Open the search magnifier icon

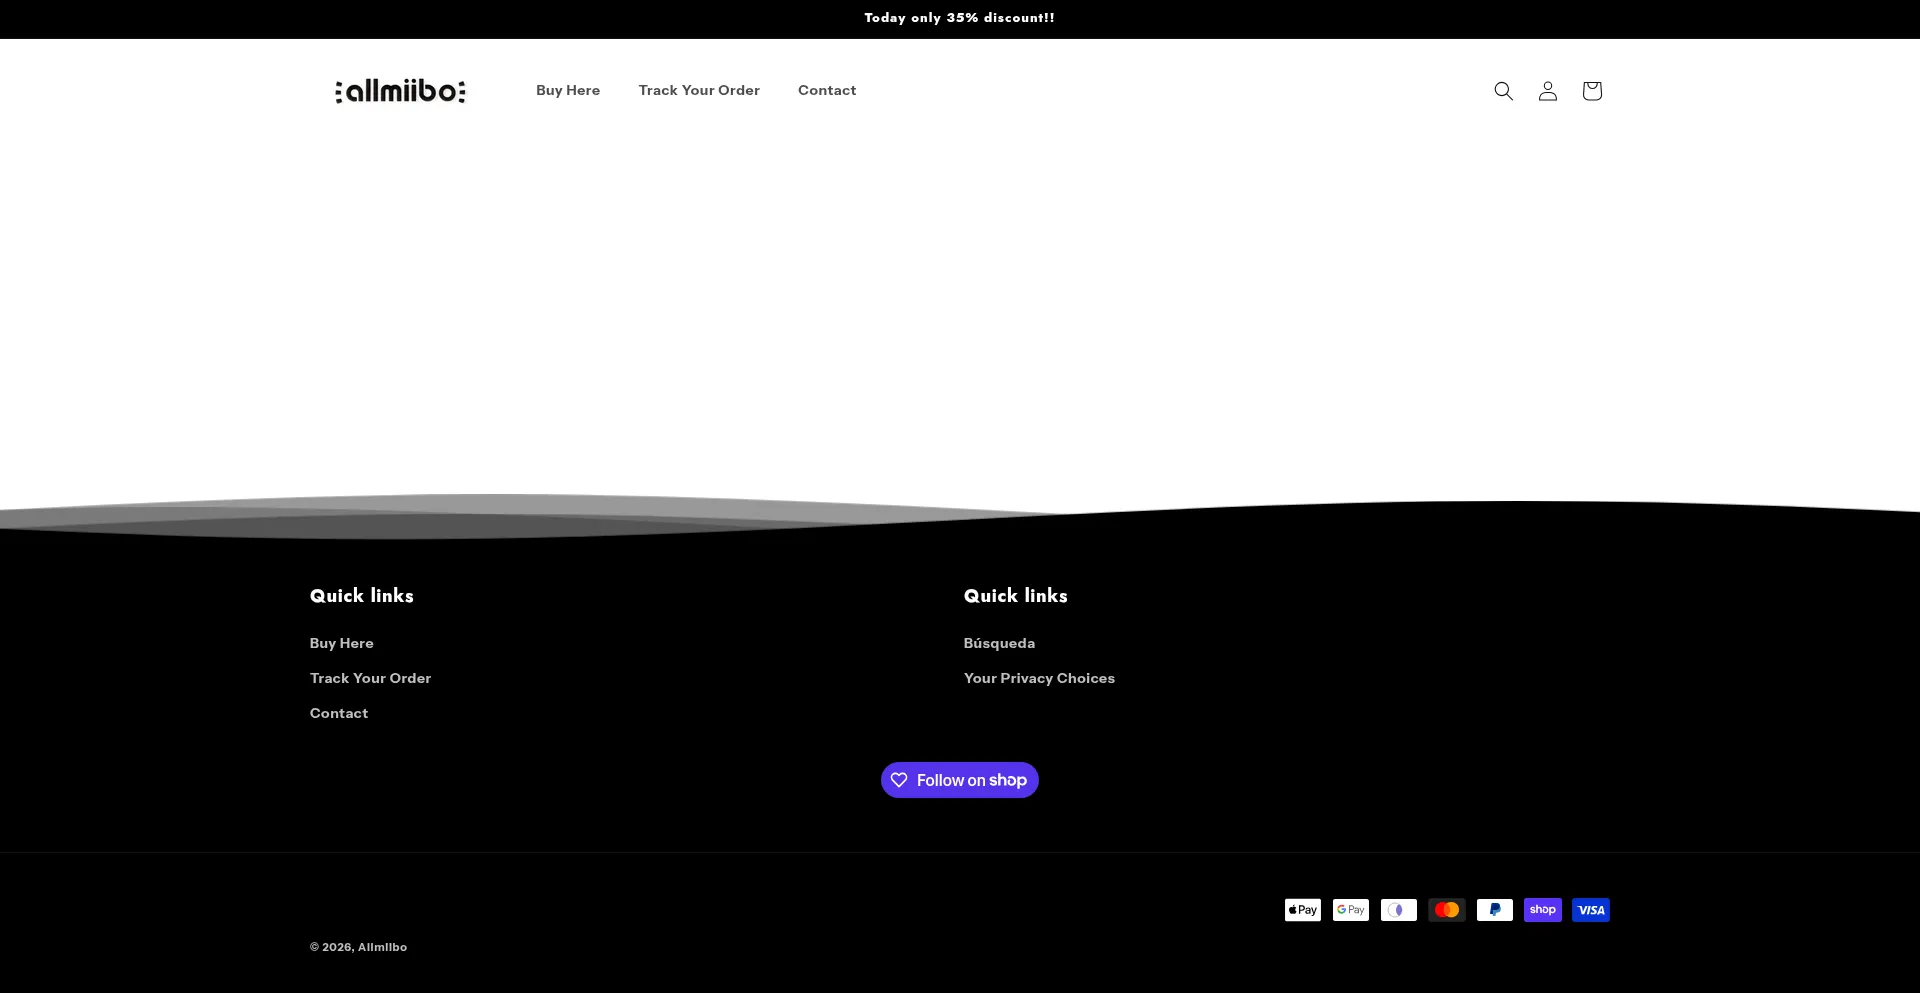click(1503, 91)
